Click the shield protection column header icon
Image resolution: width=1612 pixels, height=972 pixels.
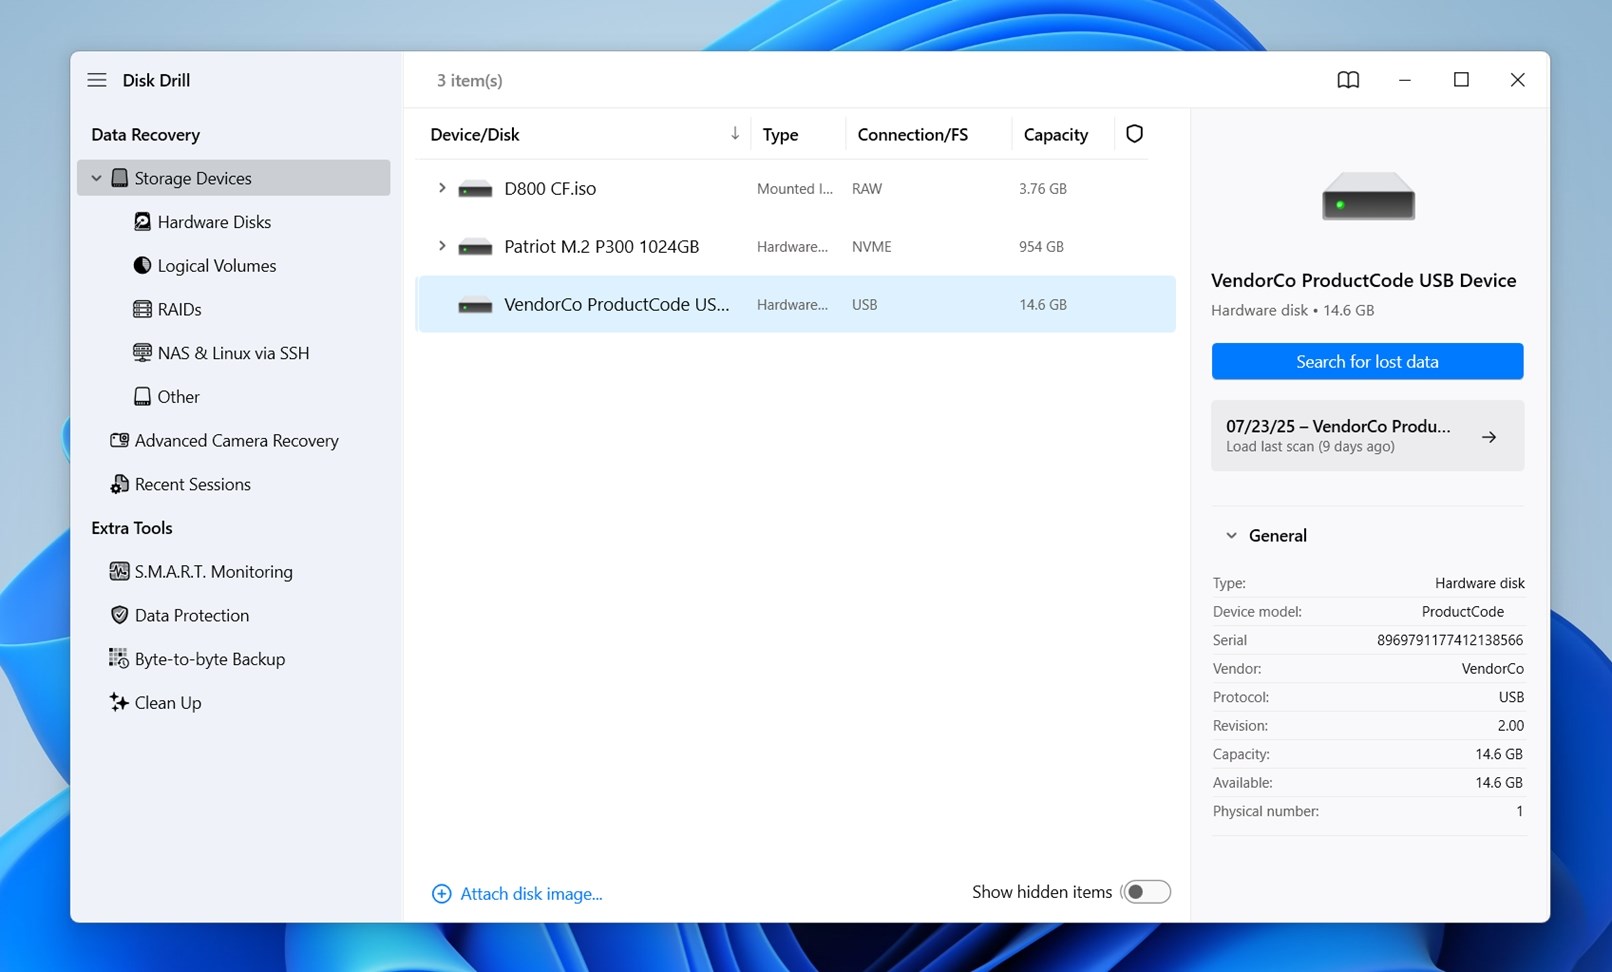click(1134, 134)
